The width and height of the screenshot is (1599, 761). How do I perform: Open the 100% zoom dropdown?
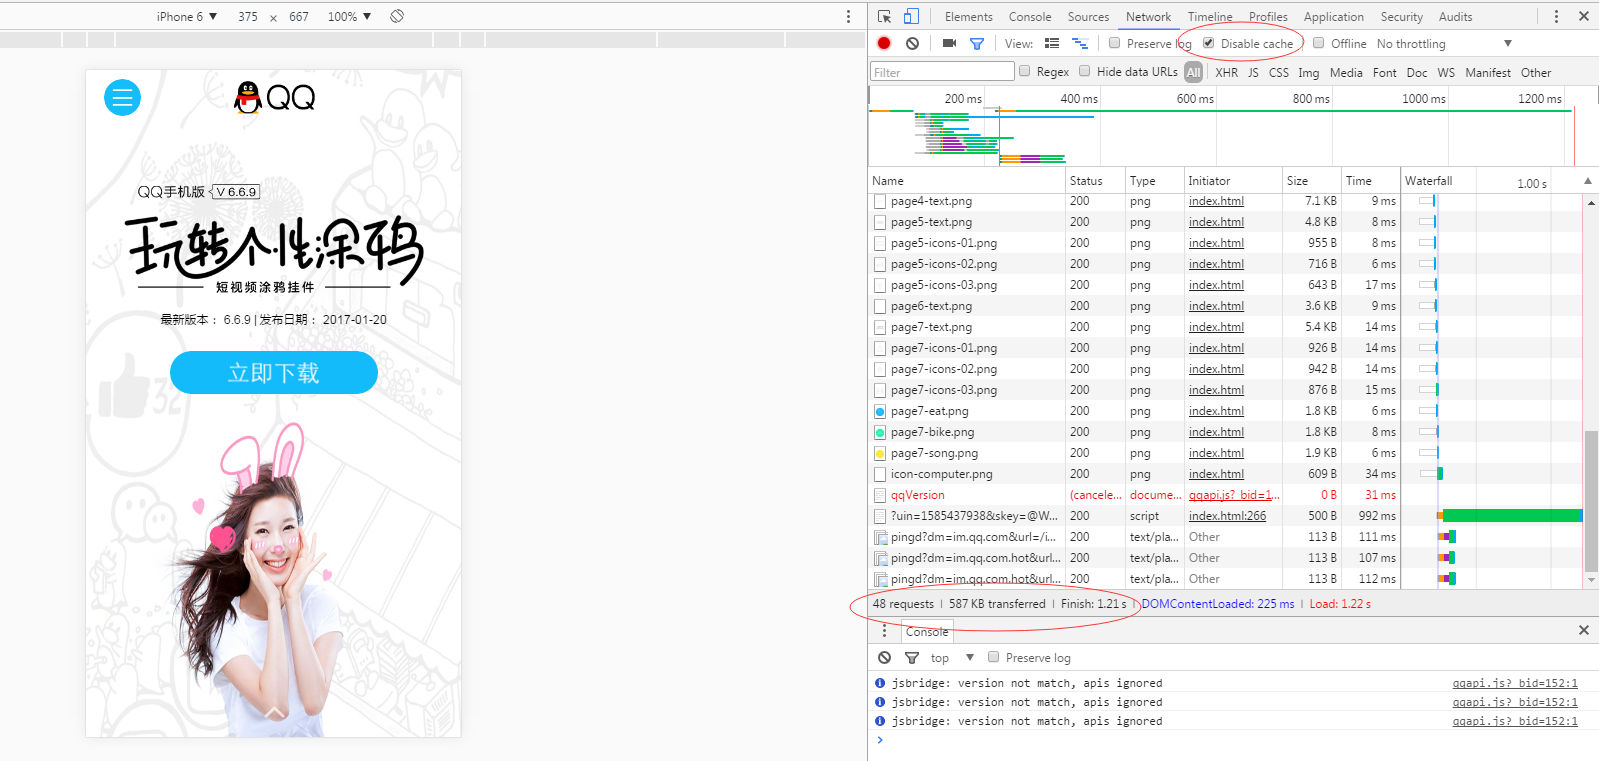click(349, 16)
